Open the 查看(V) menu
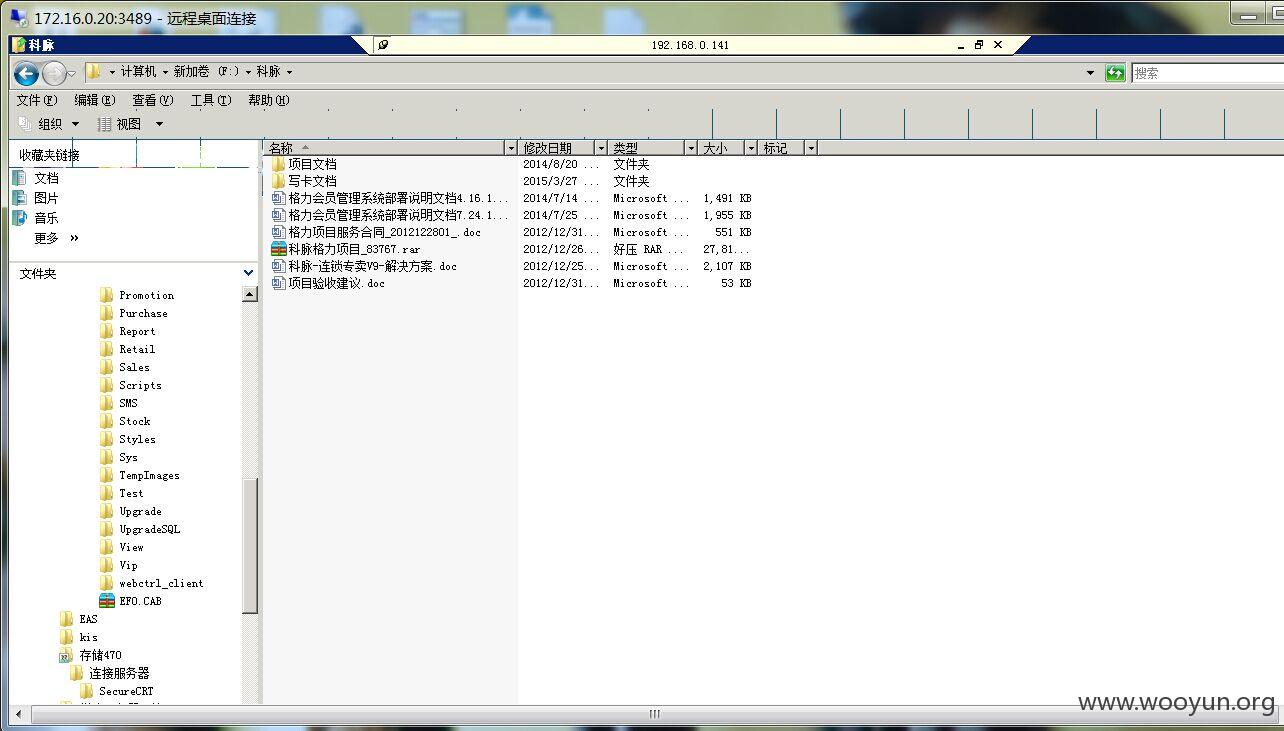Image resolution: width=1284 pixels, height=731 pixels. point(153,100)
